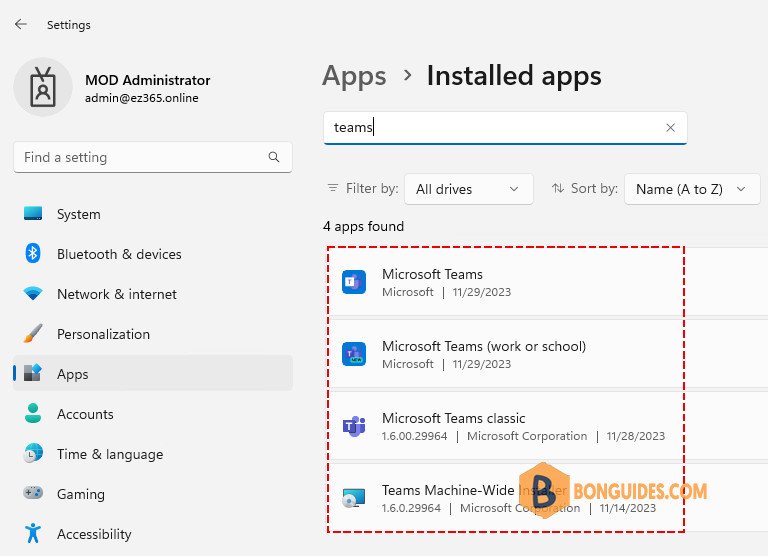Click the Apps breadcrumb link
The height and width of the screenshot is (556, 768).
(x=354, y=76)
